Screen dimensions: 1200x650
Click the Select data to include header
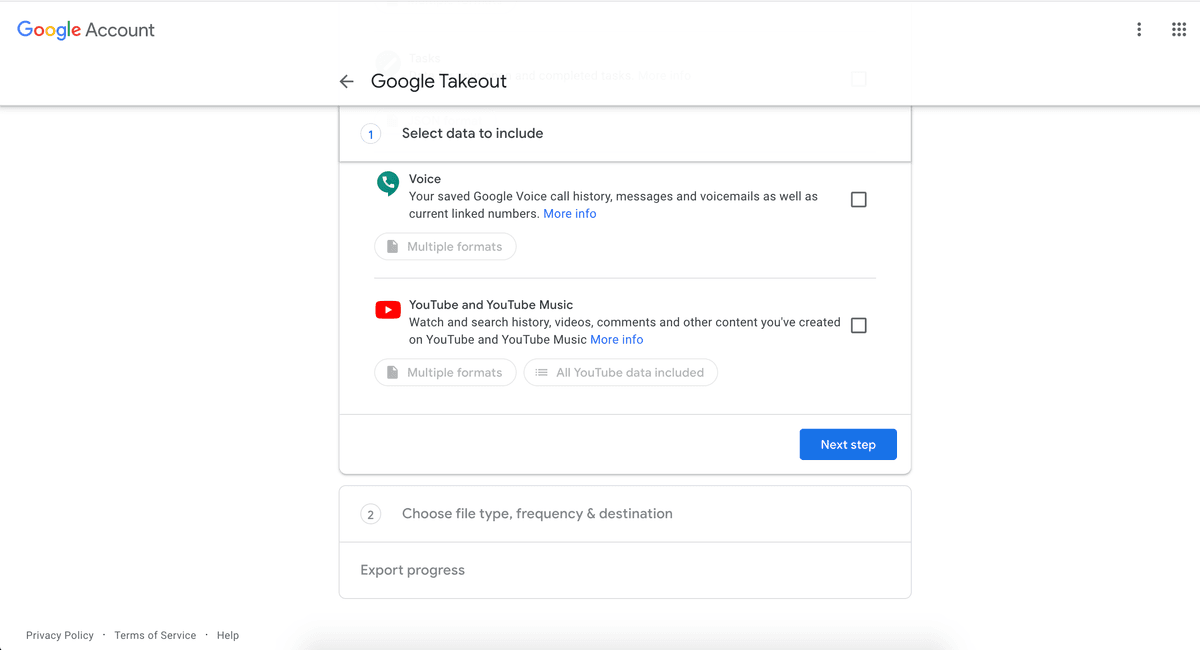click(472, 134)
